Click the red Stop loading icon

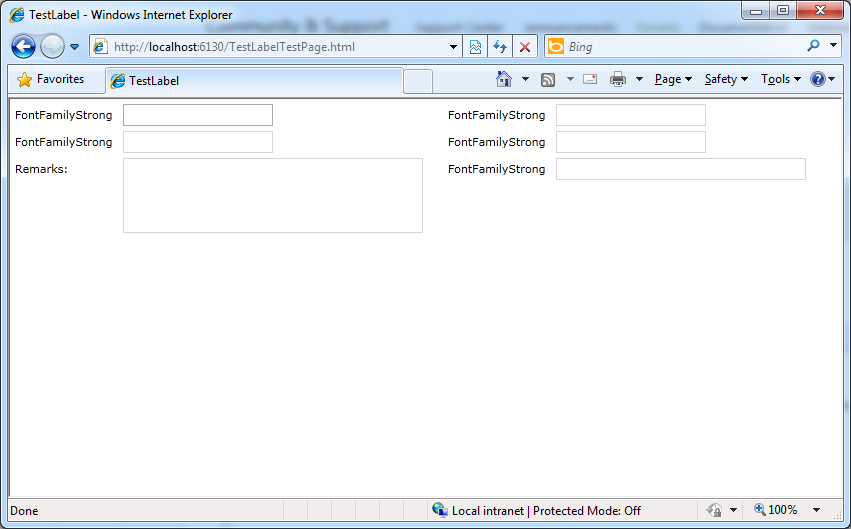(x=525, y=47)
